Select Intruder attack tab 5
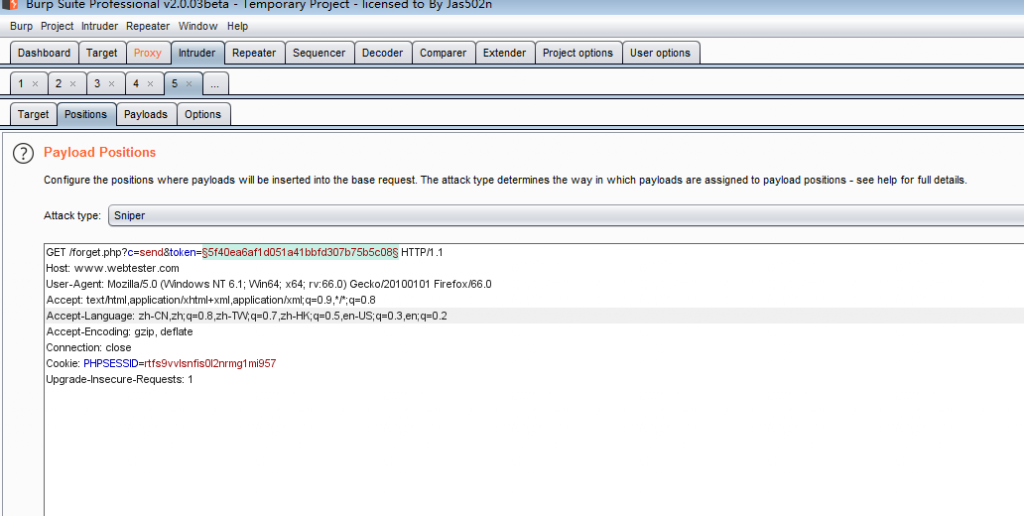The width and height of the screenshot is (1024, 516). [174, 84]
